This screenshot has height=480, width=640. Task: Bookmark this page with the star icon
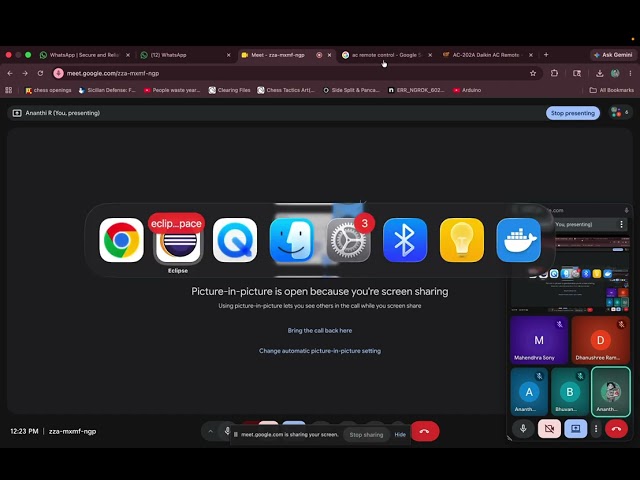point(533,73)
